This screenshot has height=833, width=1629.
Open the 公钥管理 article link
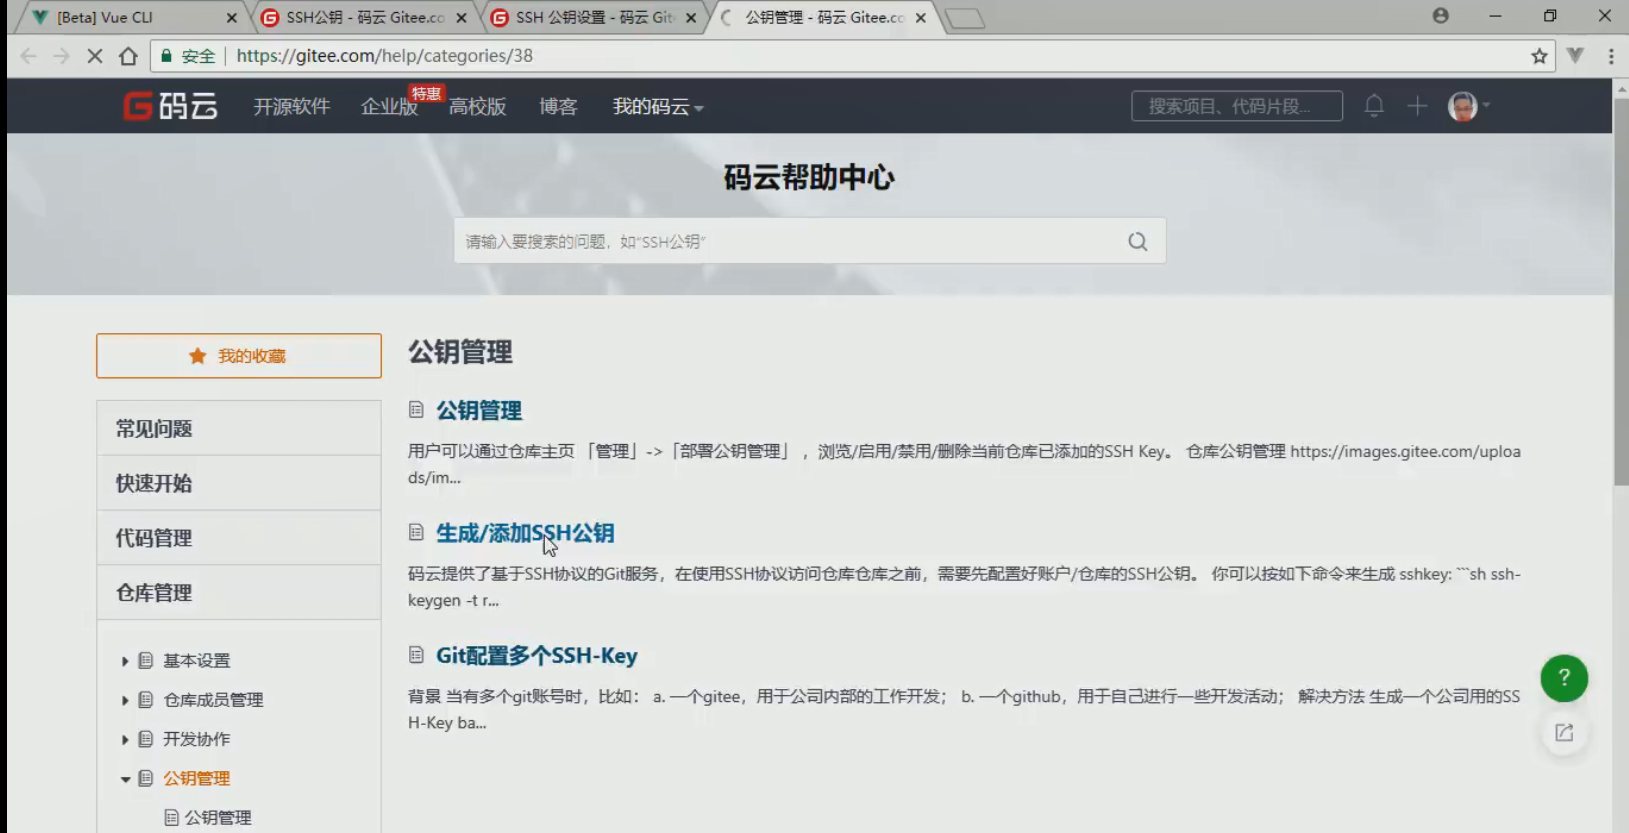click(x=479, y=410)
